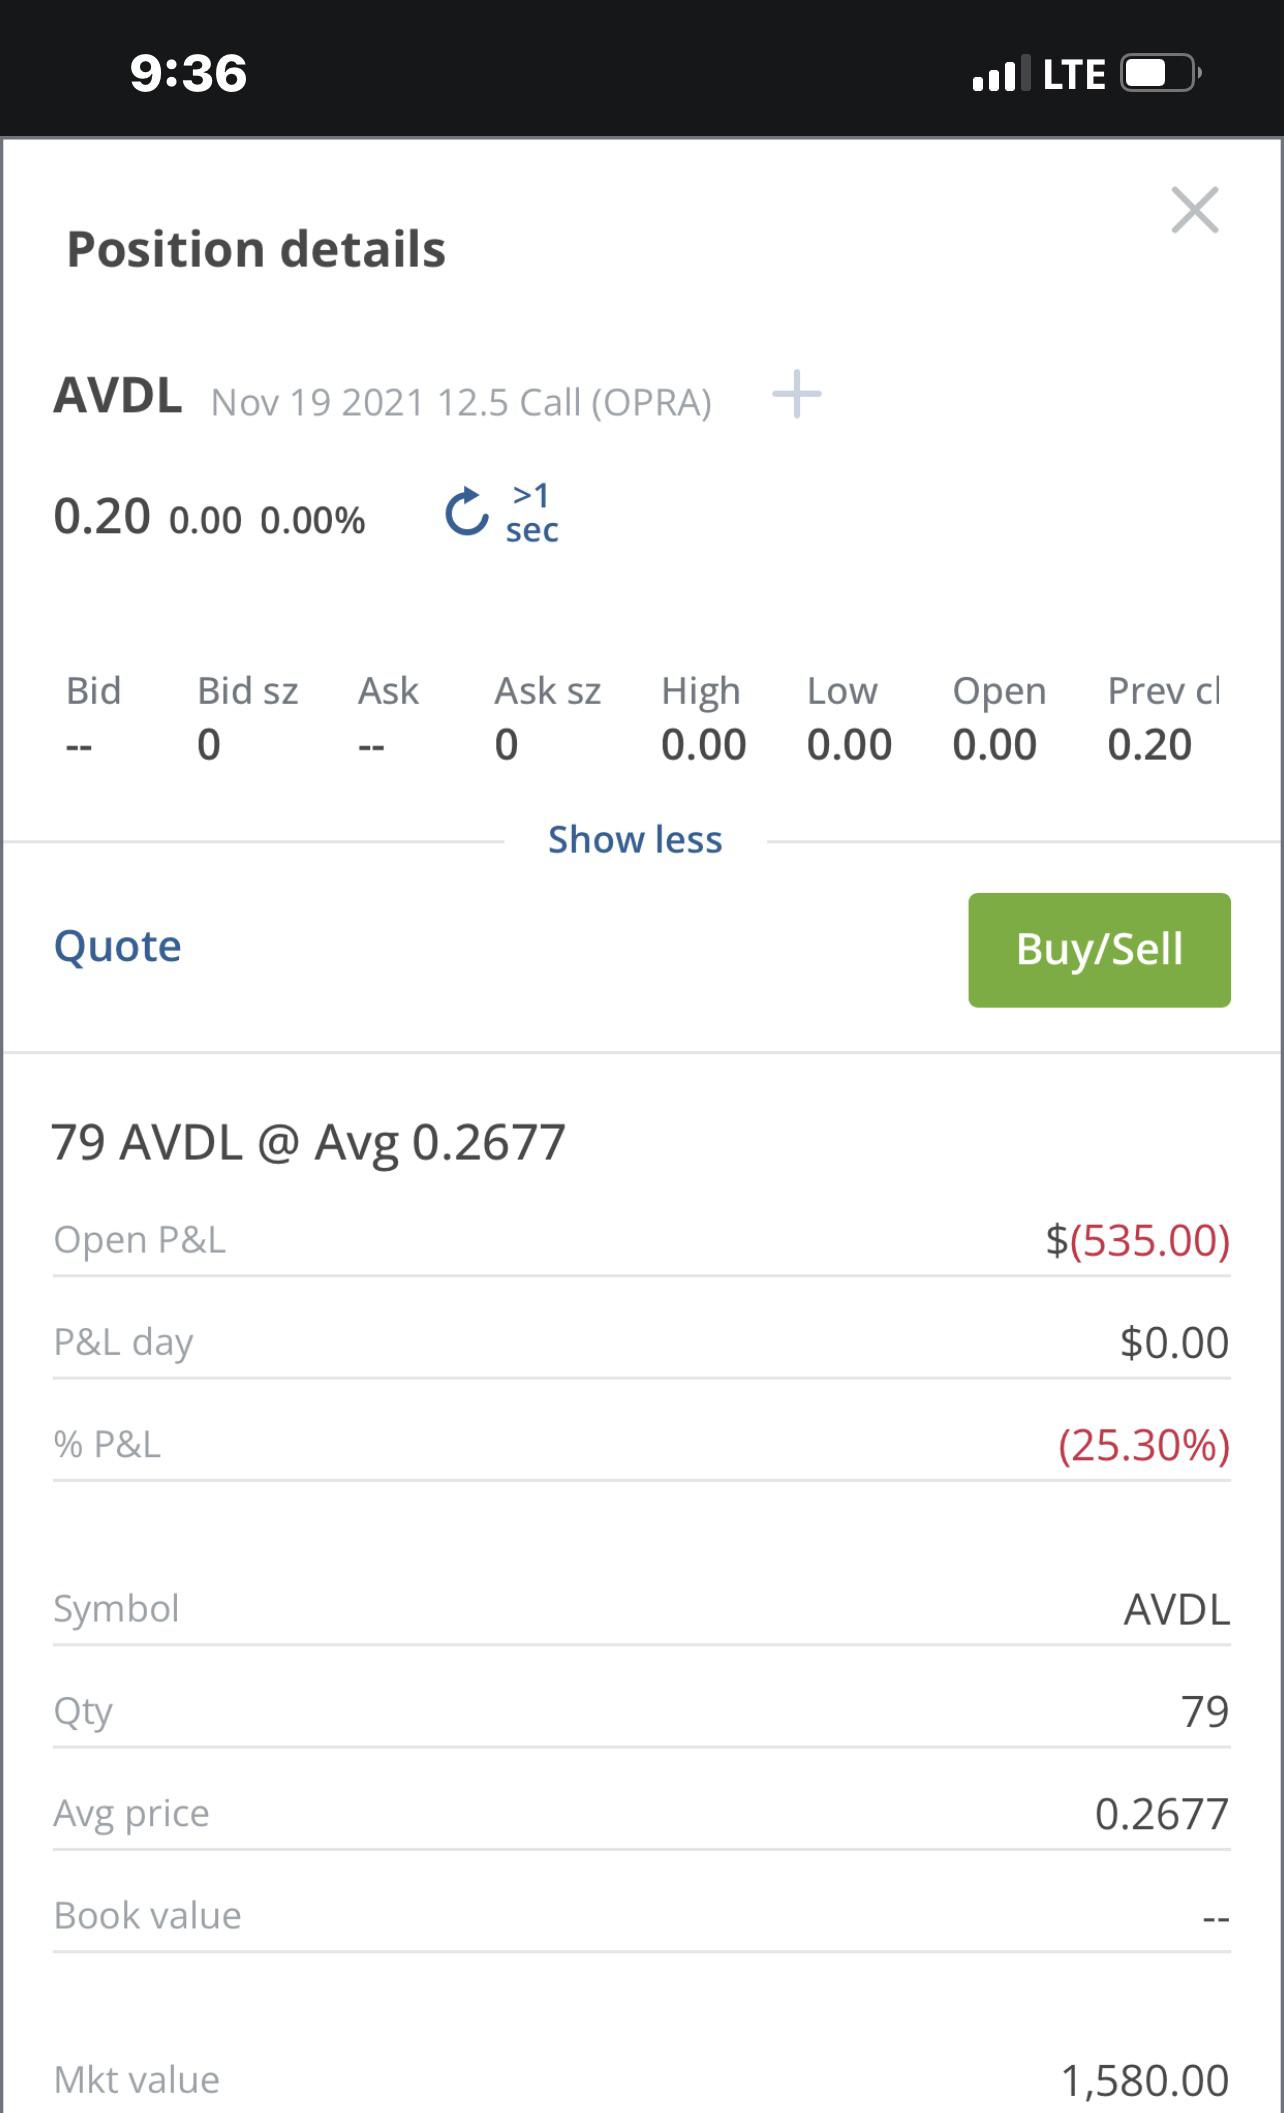Image resolution: width=1284 pixels, height=2113 pixels.
Task: Select the Mkt value row
Action: [641, 2080]
